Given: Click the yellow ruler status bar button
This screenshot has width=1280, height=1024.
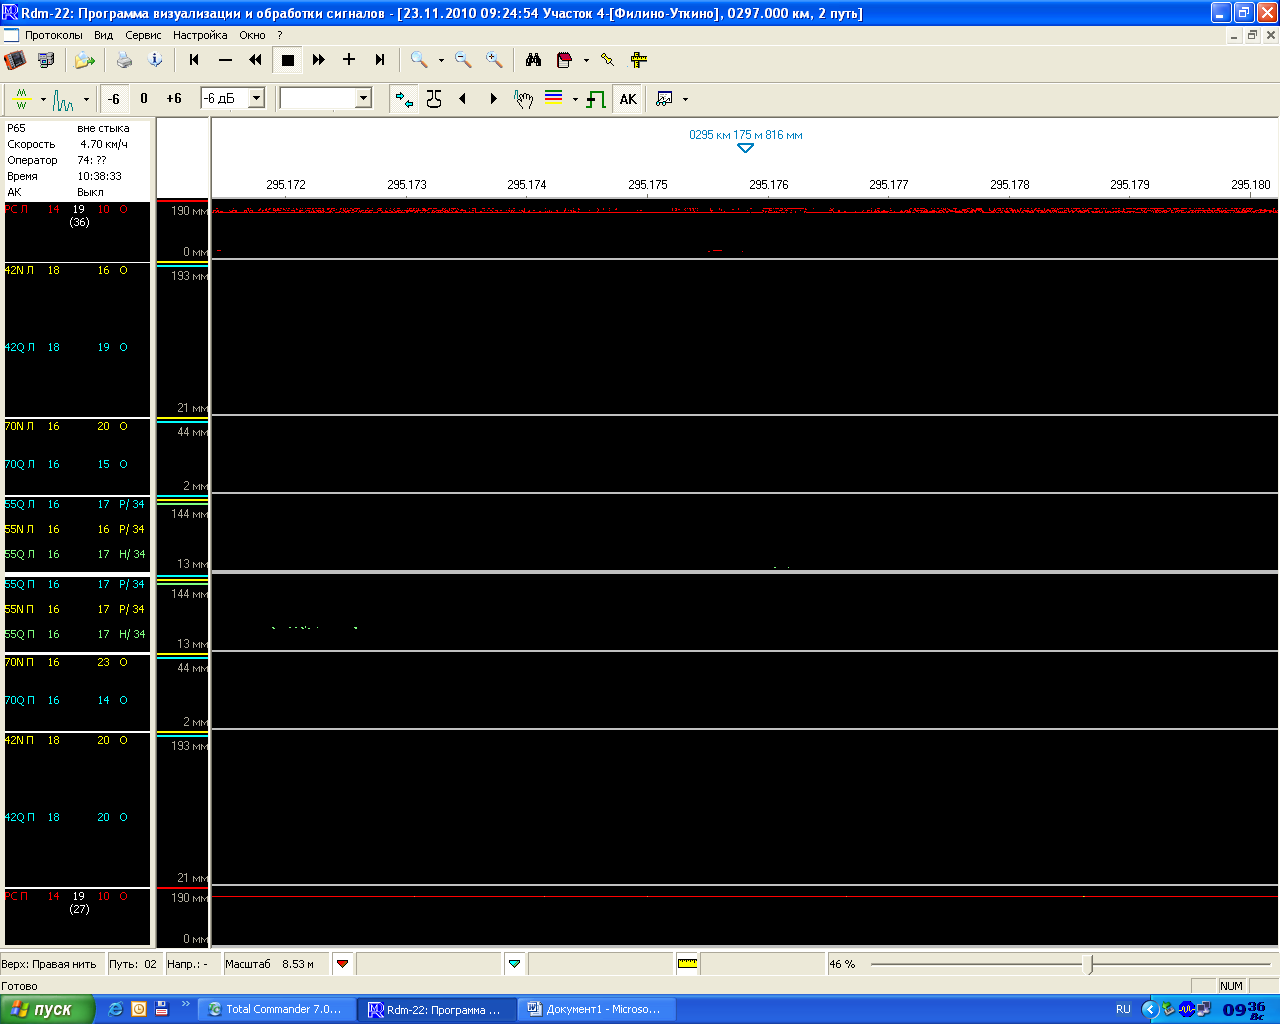Looking at the screenshot, I should click(688, 964).
